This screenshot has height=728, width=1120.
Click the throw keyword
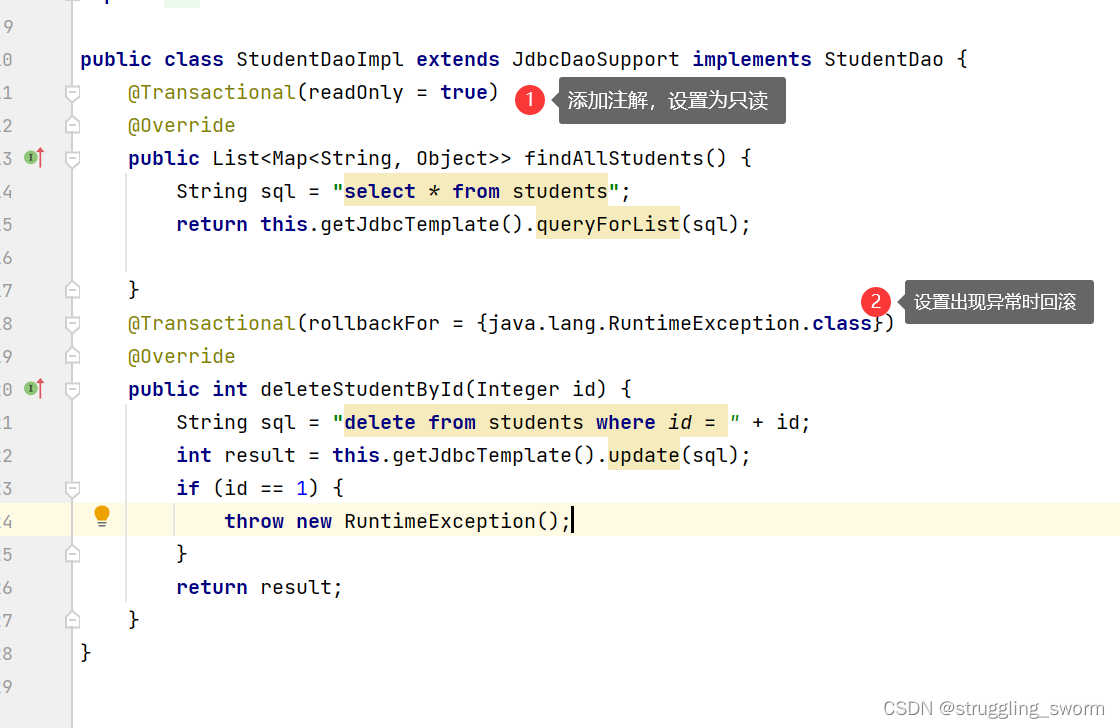tap(254, 522)
